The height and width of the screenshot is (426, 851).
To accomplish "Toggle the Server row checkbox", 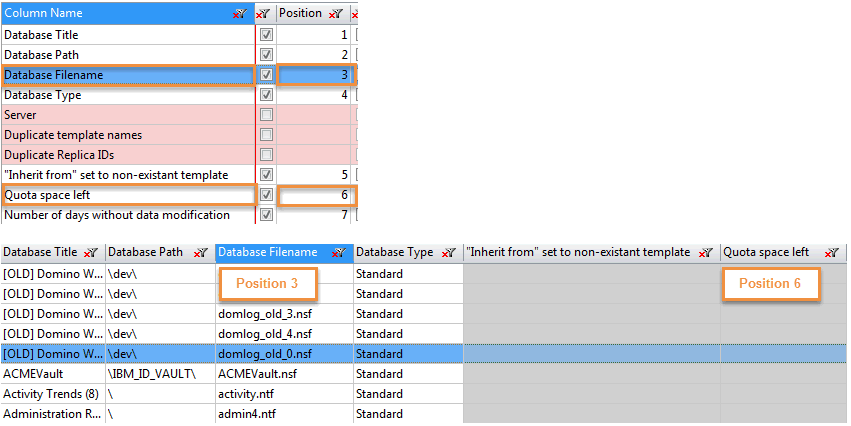I will point(266,115).
